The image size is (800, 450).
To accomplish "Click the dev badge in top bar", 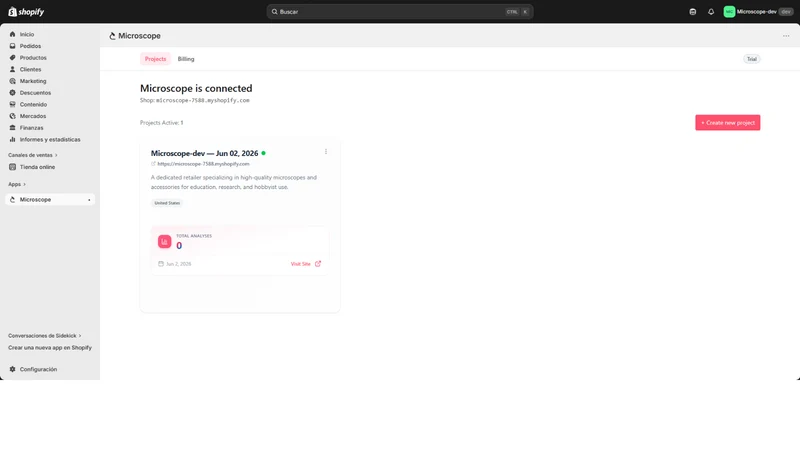I will click(x=786, y=12).
